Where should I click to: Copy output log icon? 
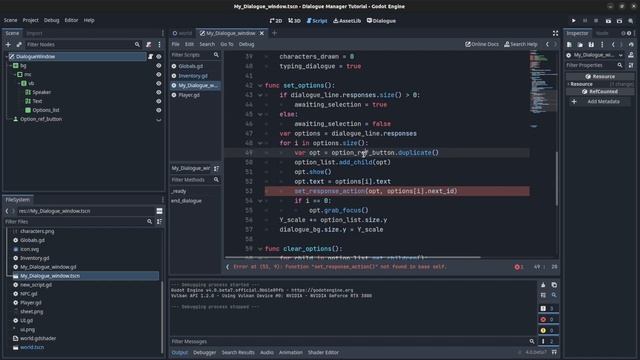[554, 285]
